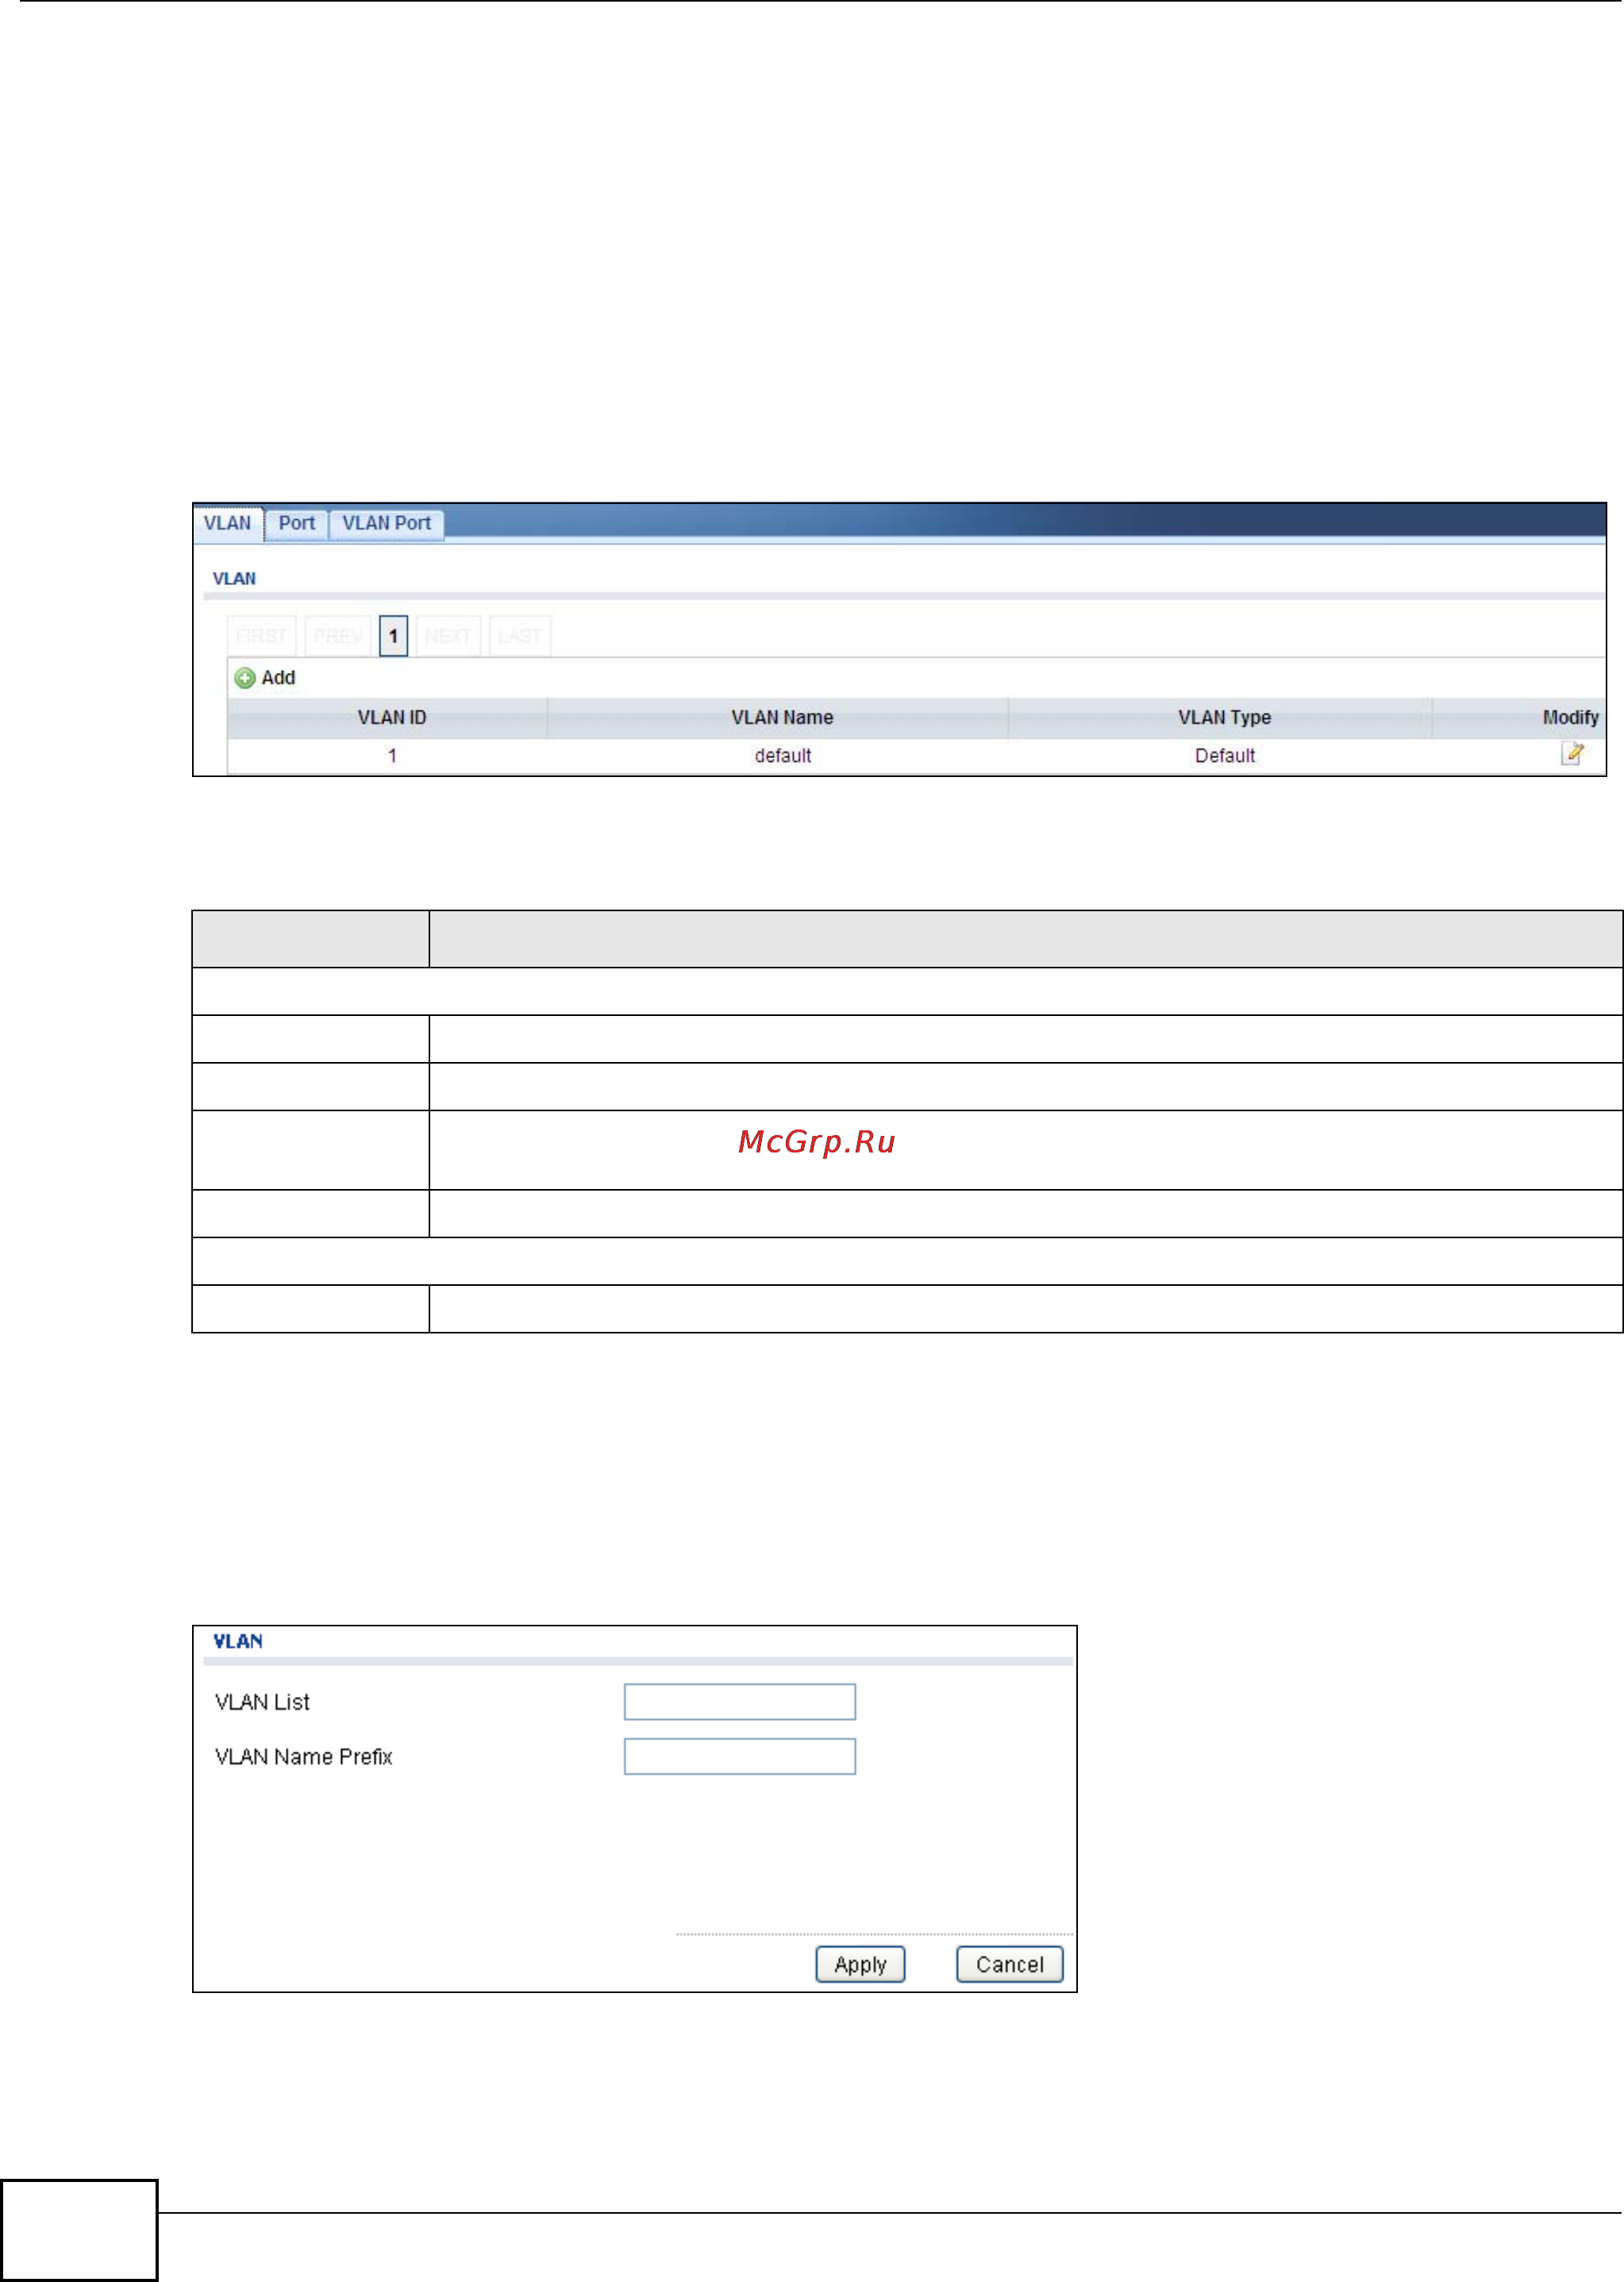Click the green Add plus icon
Viewport: 1624px width, 2282px height.
tap(245, 678)
